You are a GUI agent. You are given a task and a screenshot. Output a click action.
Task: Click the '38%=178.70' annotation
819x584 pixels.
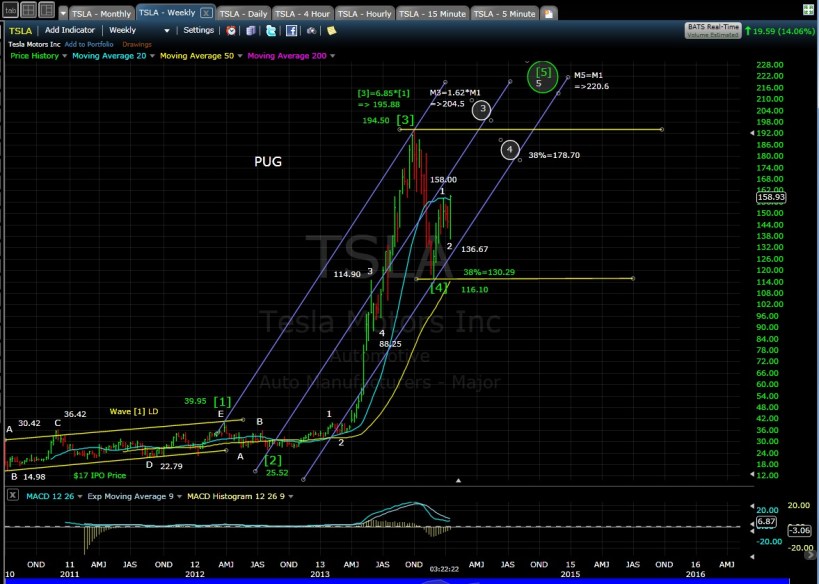[554, 155]
